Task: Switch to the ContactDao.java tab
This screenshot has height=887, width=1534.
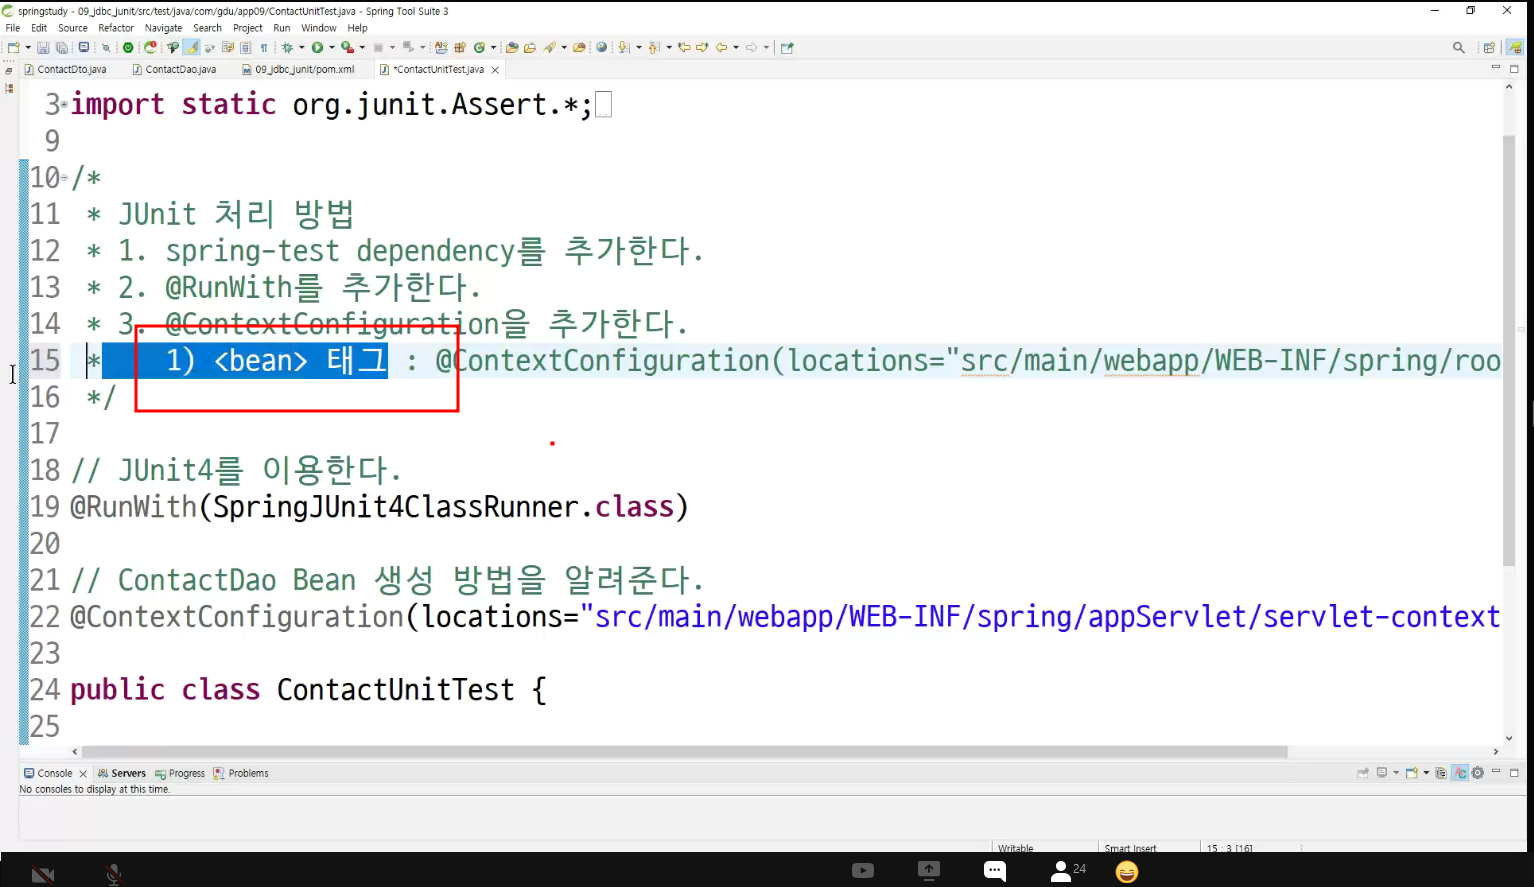Action: tap(174, 69)
